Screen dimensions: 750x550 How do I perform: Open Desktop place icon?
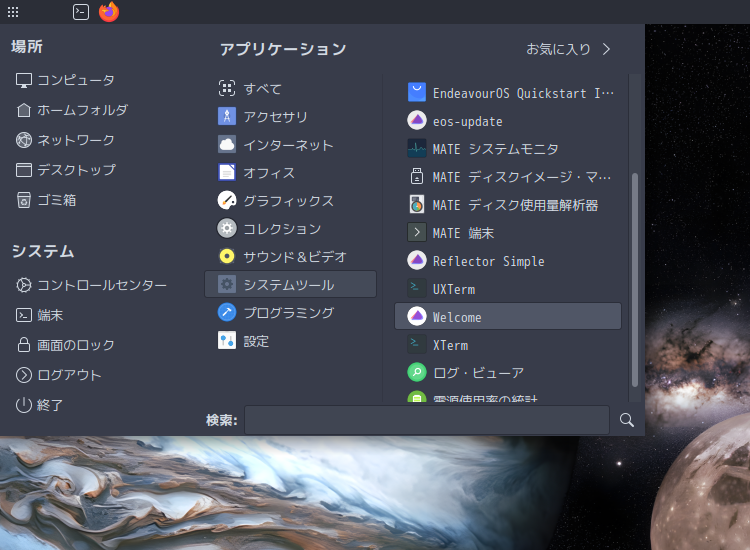(x=24, y=170)
